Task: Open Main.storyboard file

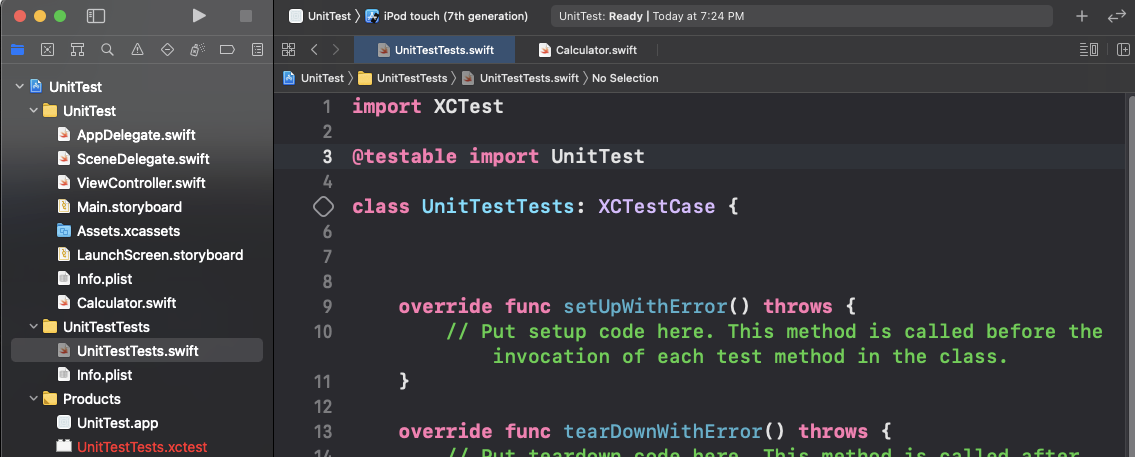Action: coord(130,206)
